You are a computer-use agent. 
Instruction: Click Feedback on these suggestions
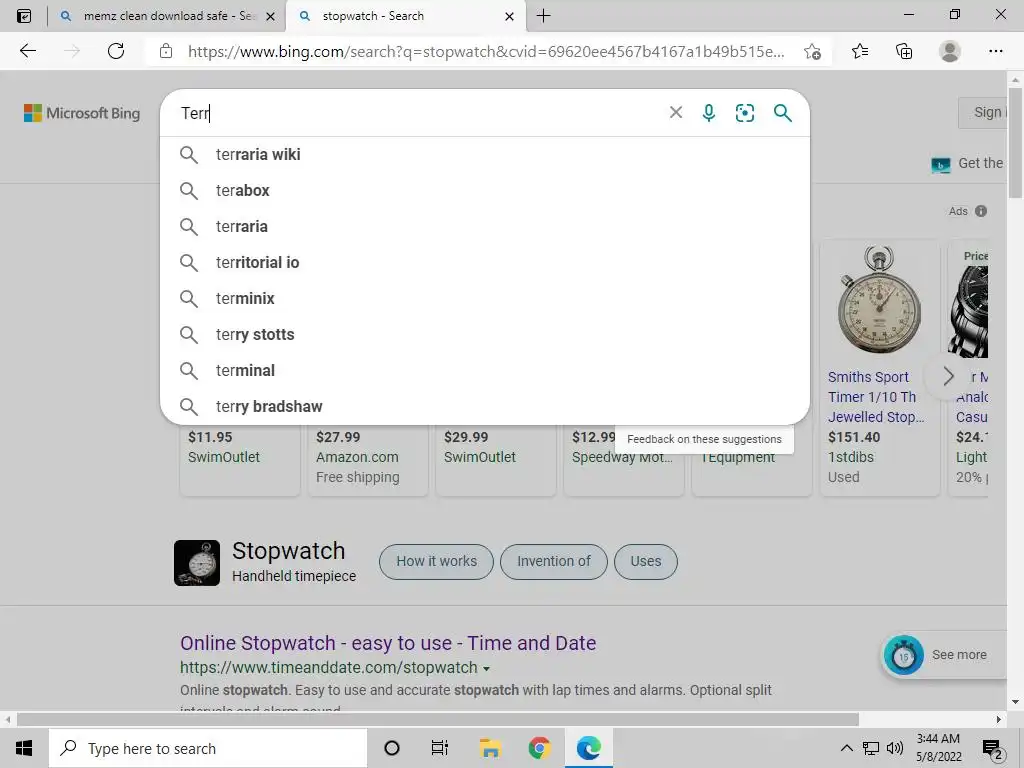pos(704,439)
